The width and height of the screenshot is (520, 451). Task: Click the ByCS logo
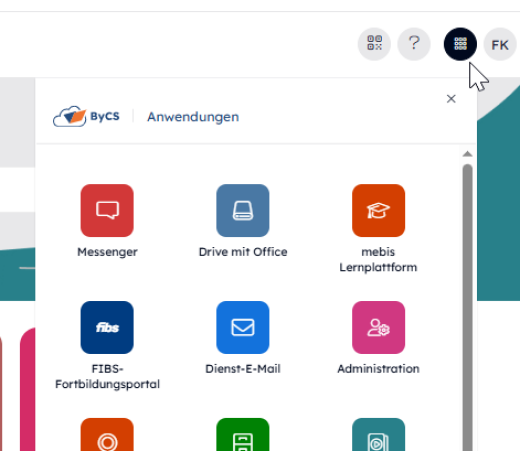(x=86, y=116)
